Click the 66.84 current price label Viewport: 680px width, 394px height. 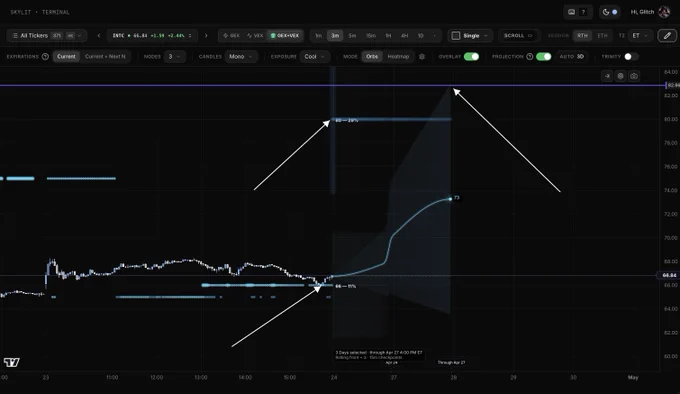click(668, 275)
